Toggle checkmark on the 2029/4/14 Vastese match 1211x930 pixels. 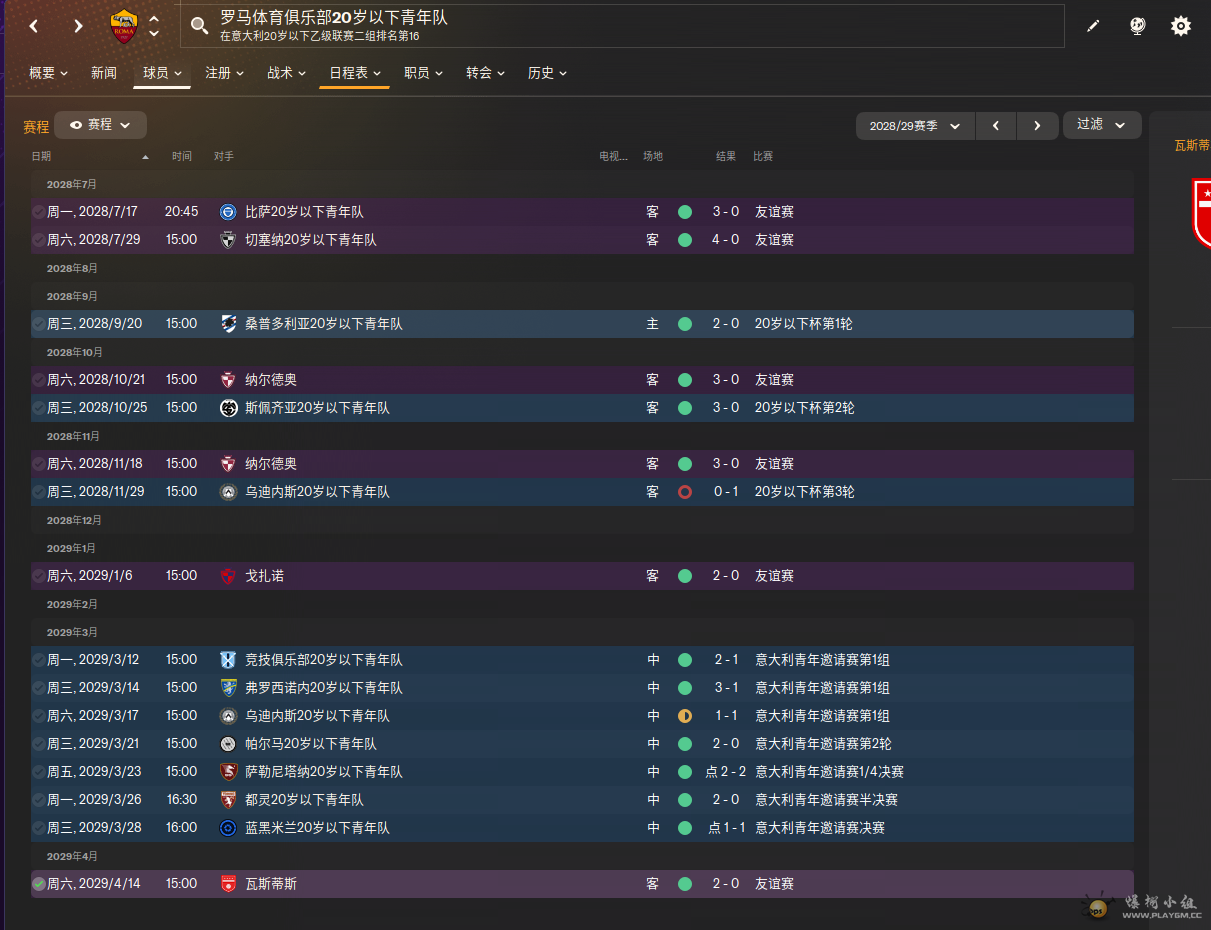[39, 884]
